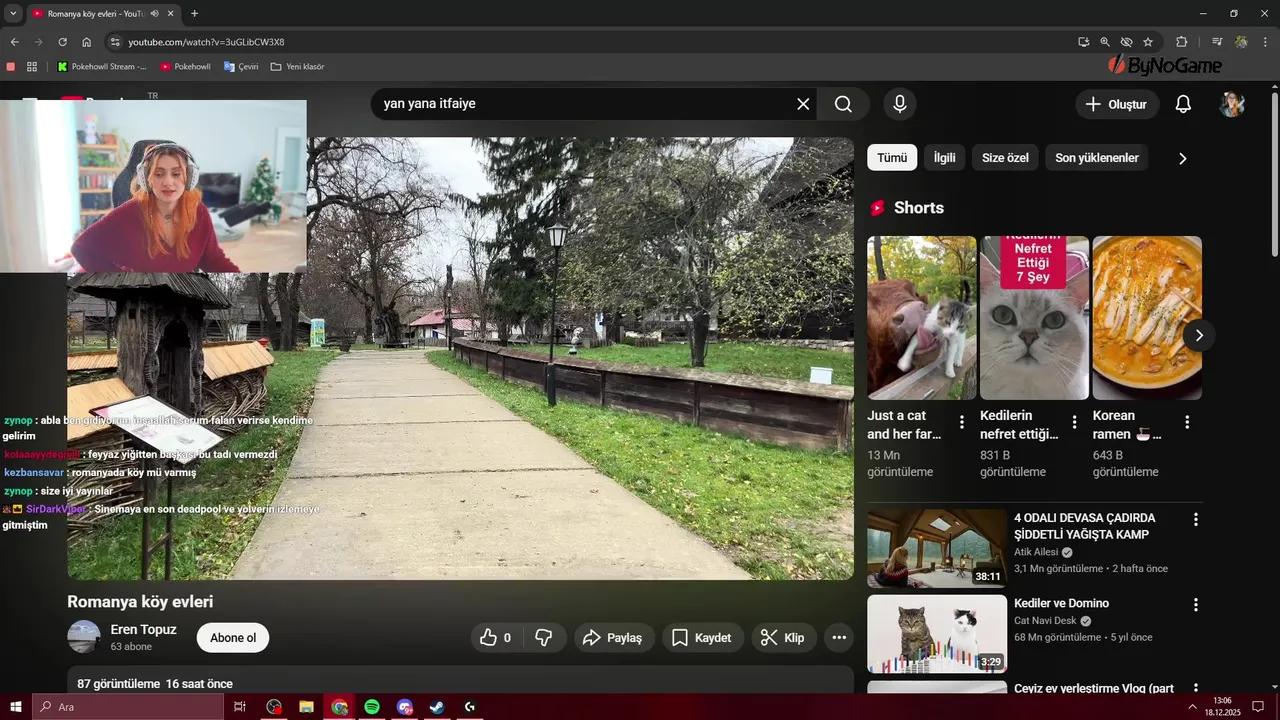1280x720 pixels.
Task: Open the browser extensions puzzle icon
Action: click(x=1182, y=42)
